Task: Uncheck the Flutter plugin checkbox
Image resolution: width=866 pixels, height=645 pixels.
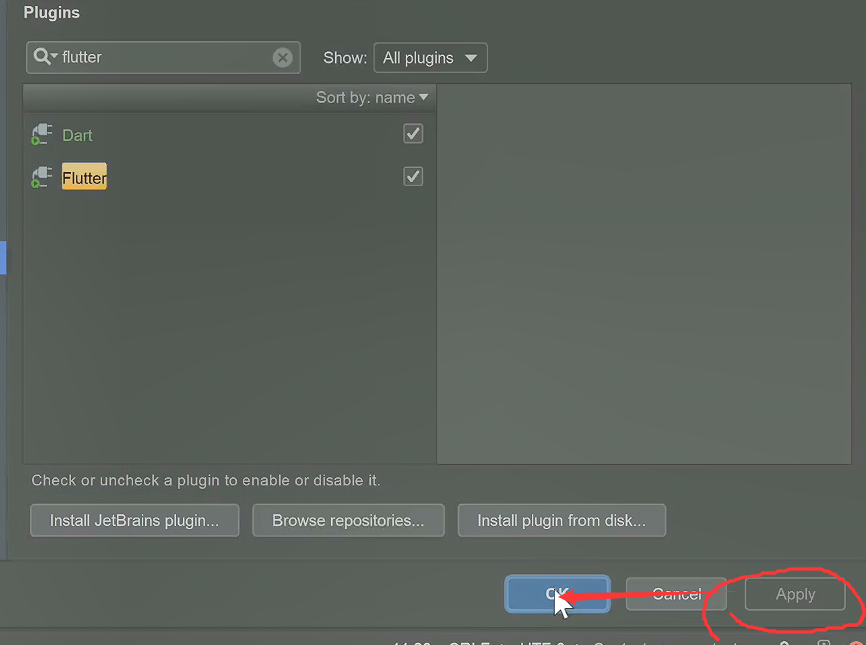Action: 413,177
